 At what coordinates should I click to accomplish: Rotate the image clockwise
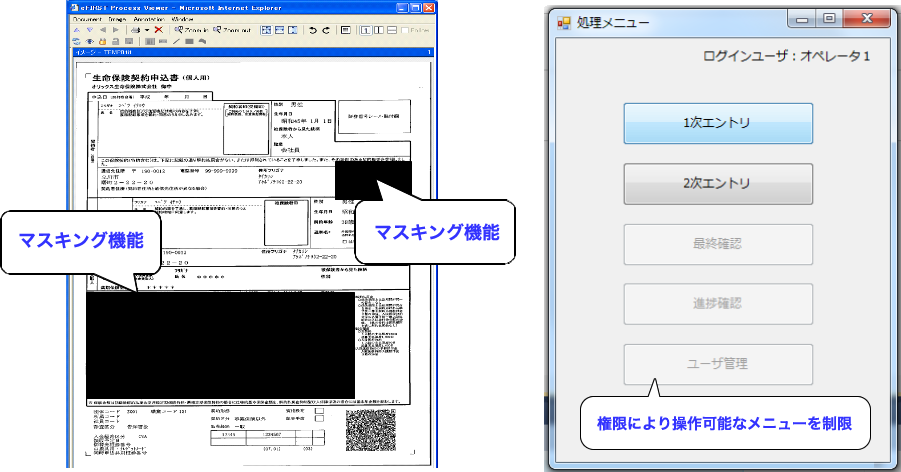click(x=326, y=30)
